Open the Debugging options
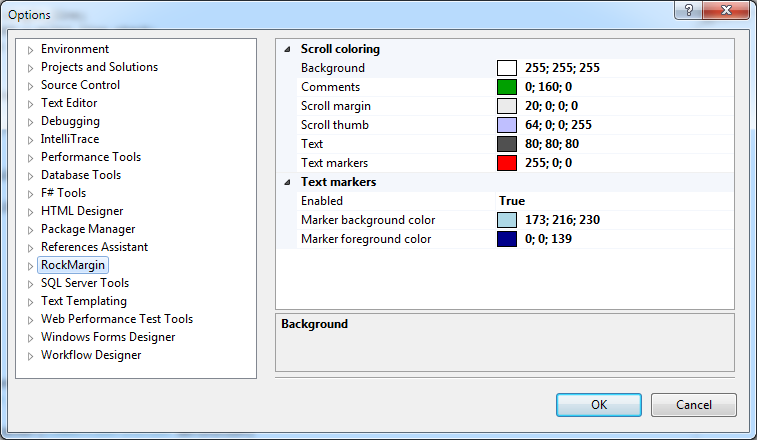The image size is (757, 440). tap(70, 121)
